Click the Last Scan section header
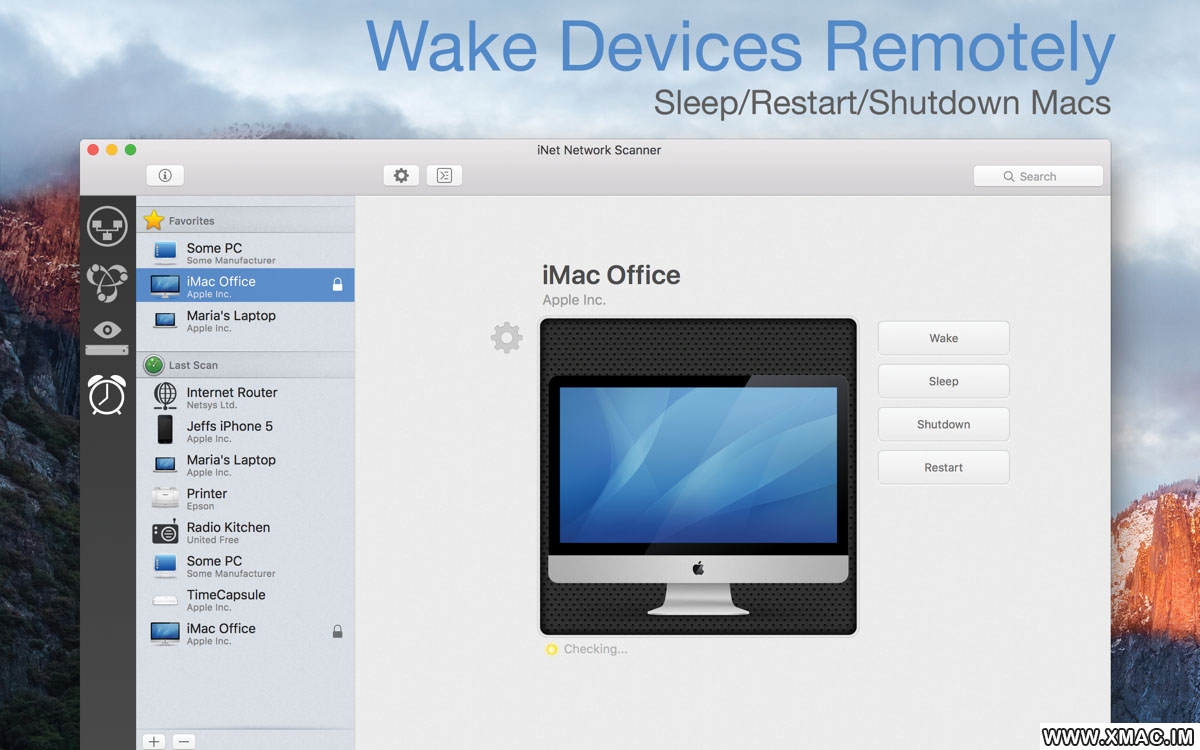The width and height of the screenshot is (1200, 750). pyautogui.click(x=245, y=365)
